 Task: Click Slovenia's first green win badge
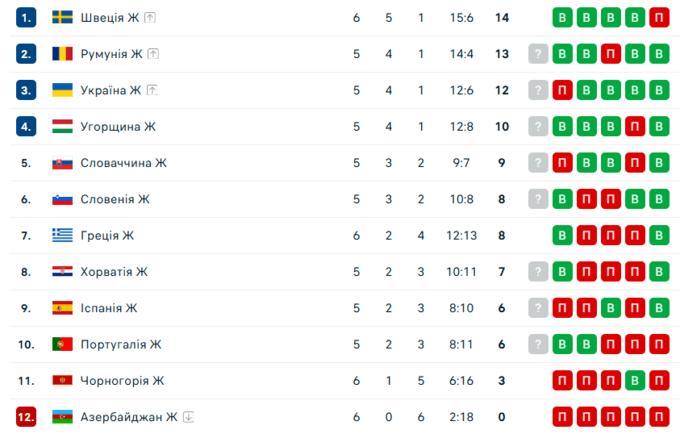[x=563, y=199]
